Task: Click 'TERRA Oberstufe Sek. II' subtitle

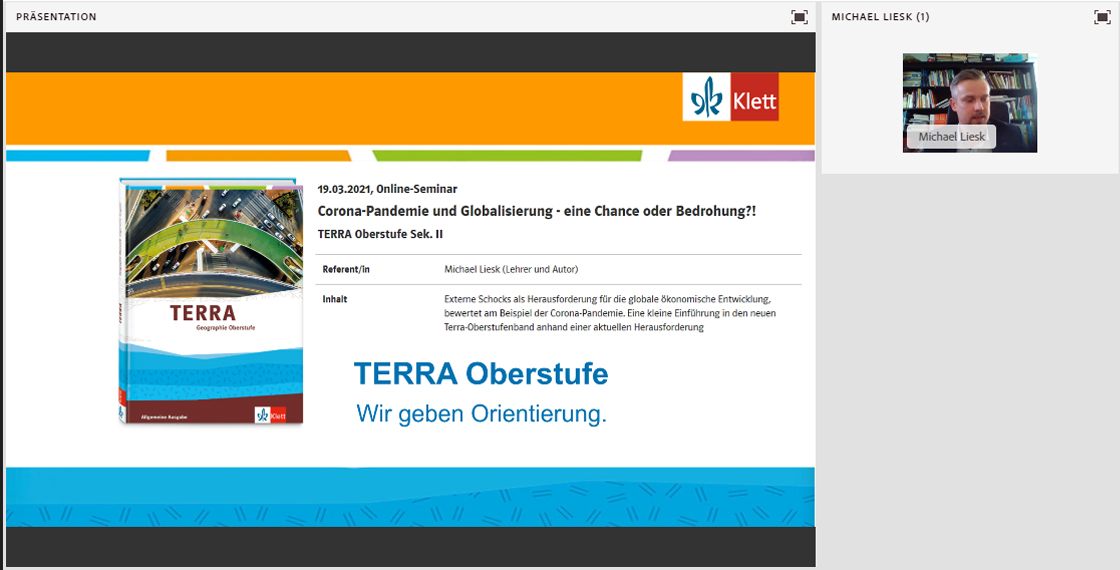Action: click(x=381, y=234)
